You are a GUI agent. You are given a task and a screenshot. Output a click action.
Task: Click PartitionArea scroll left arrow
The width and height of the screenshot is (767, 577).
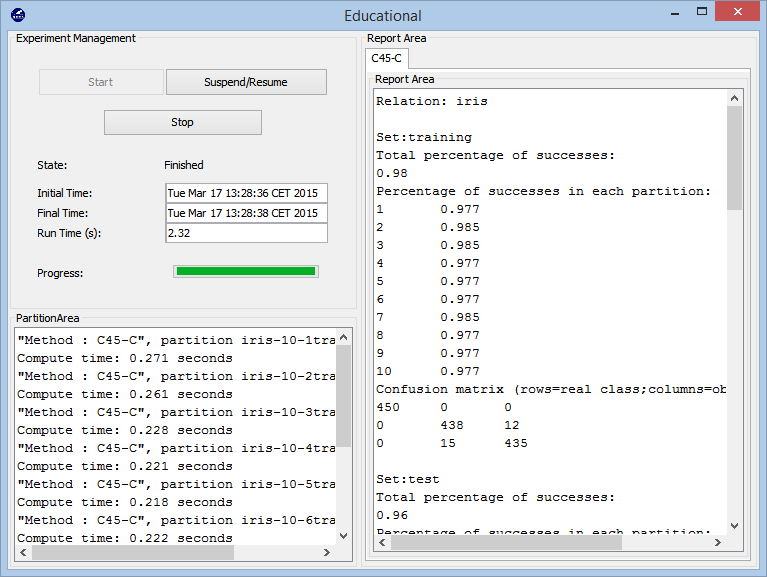23,552
